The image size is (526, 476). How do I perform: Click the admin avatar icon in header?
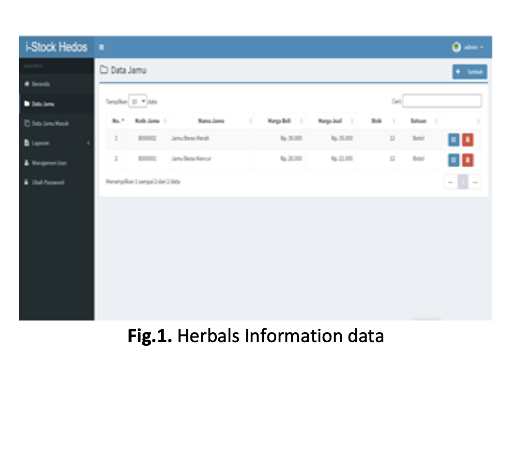point(456,47)
